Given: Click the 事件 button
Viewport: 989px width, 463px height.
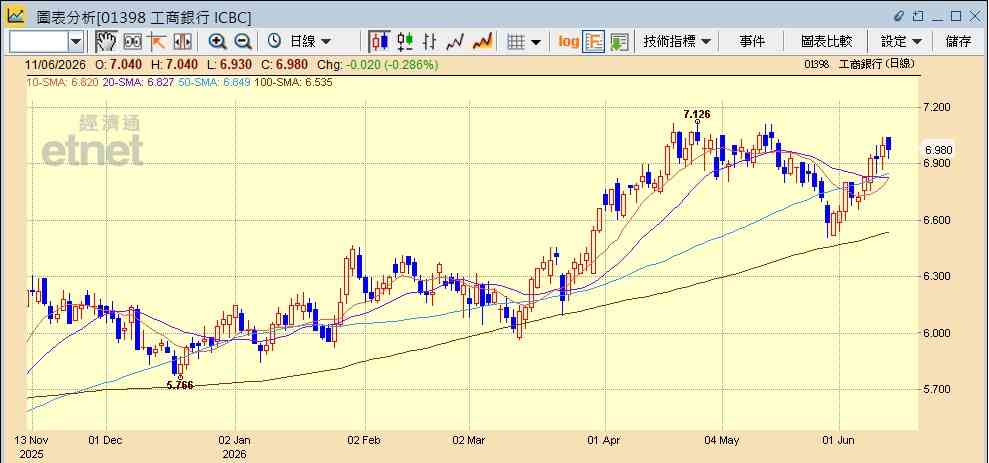Looking at the screenshot, I should point(752,42).
